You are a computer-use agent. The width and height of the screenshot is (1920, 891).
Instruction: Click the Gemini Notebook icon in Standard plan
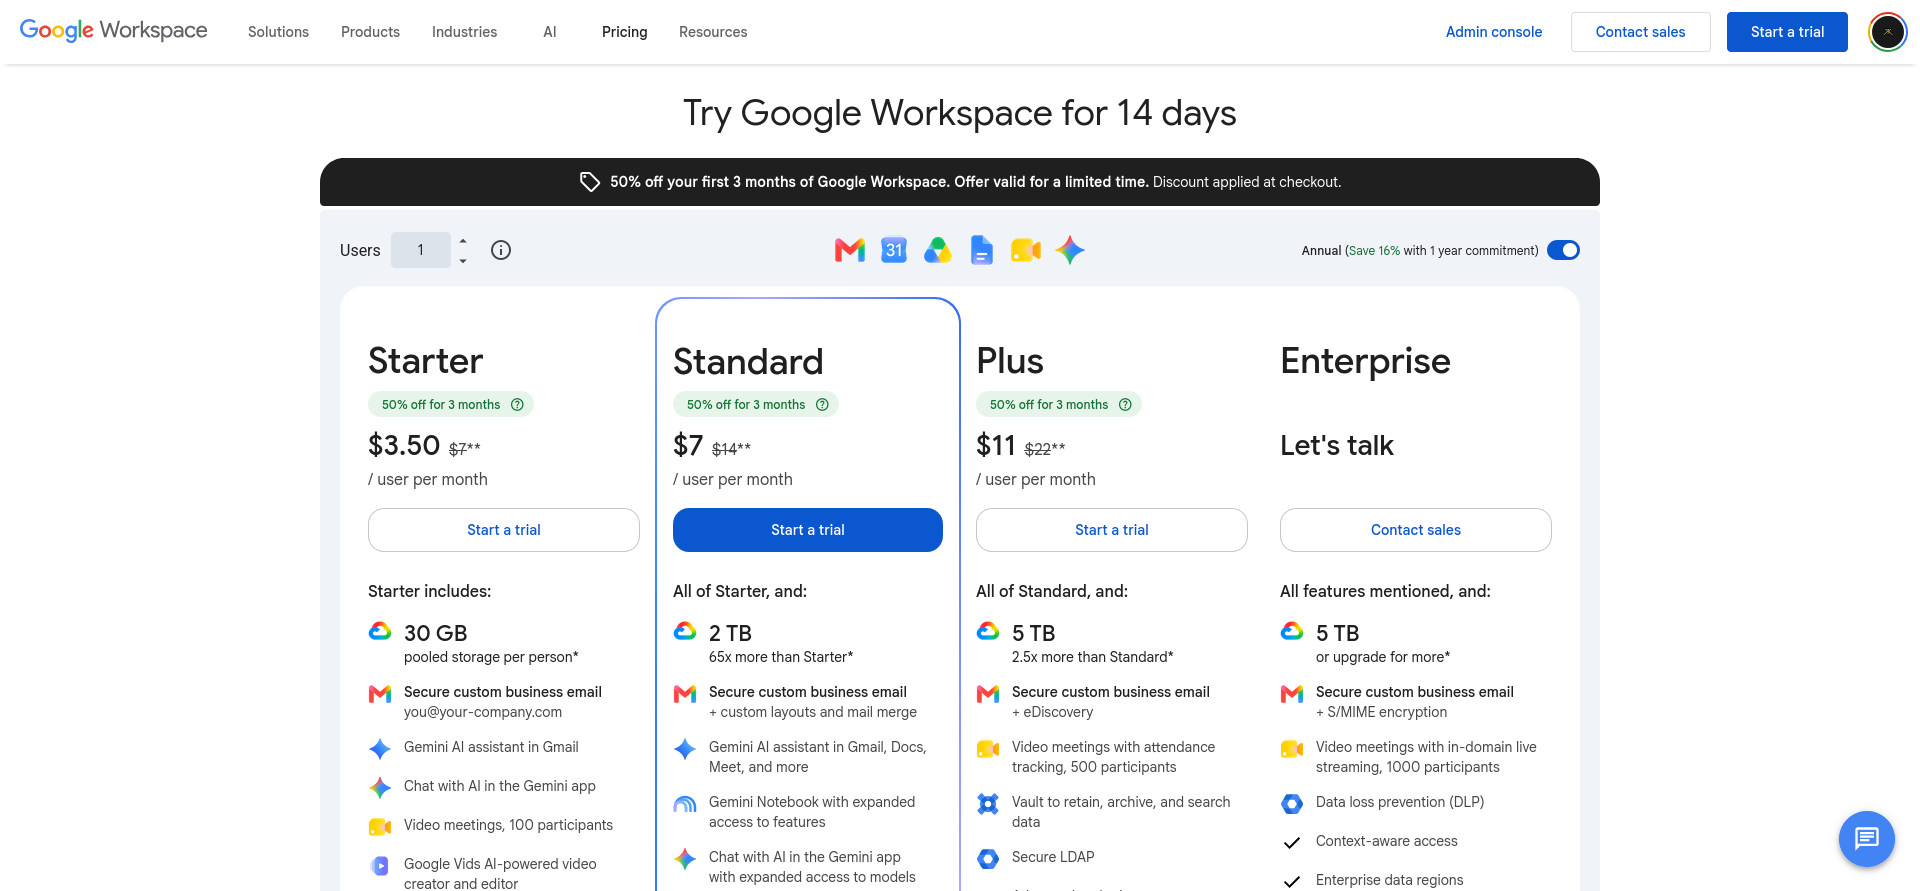coord(685,804)
